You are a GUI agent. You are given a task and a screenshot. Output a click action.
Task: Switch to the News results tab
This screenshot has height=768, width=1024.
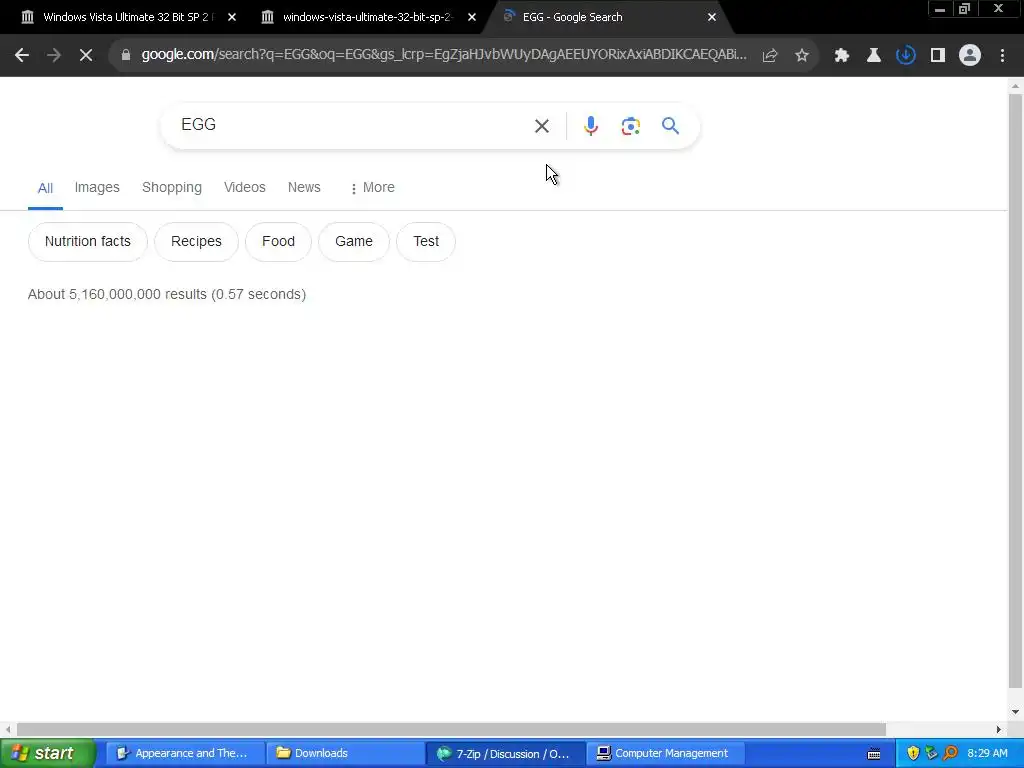[x=304, y=187]
